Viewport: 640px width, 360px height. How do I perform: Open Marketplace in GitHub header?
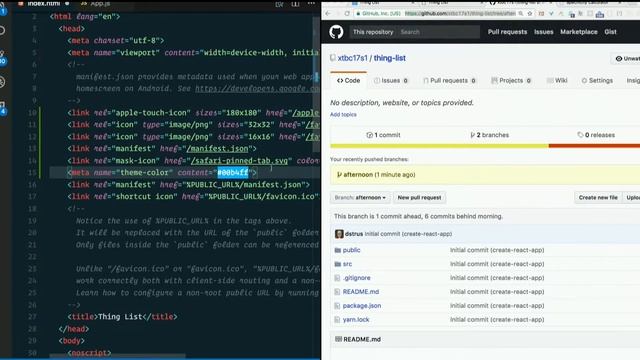(x=579, y=32)
